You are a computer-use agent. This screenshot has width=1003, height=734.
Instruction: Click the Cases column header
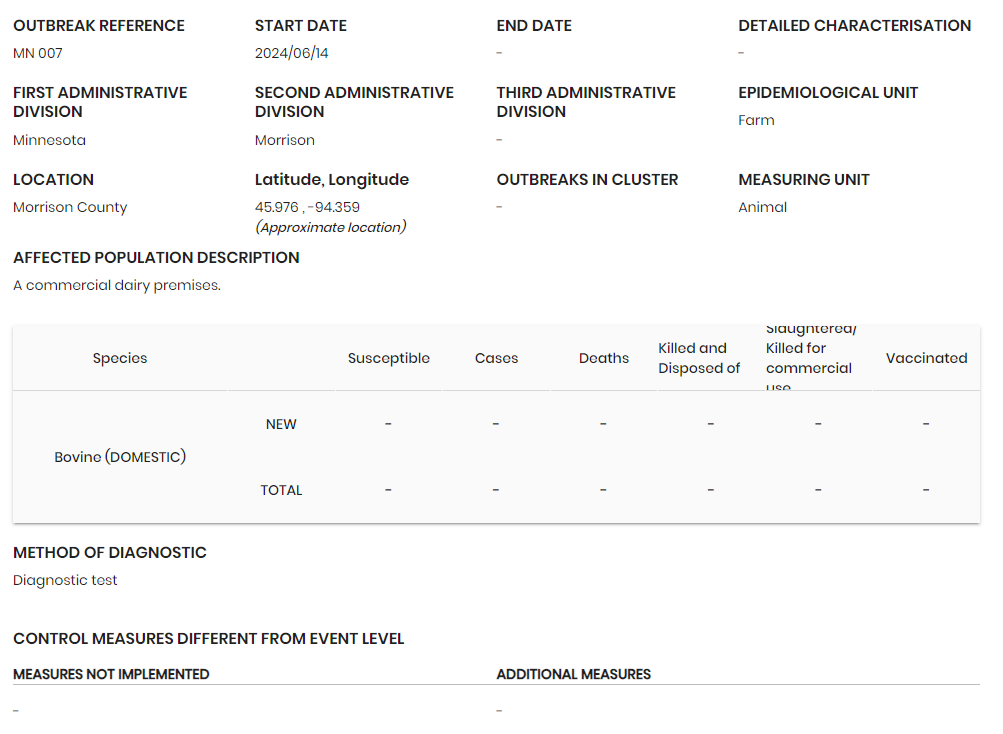(496, 358)
